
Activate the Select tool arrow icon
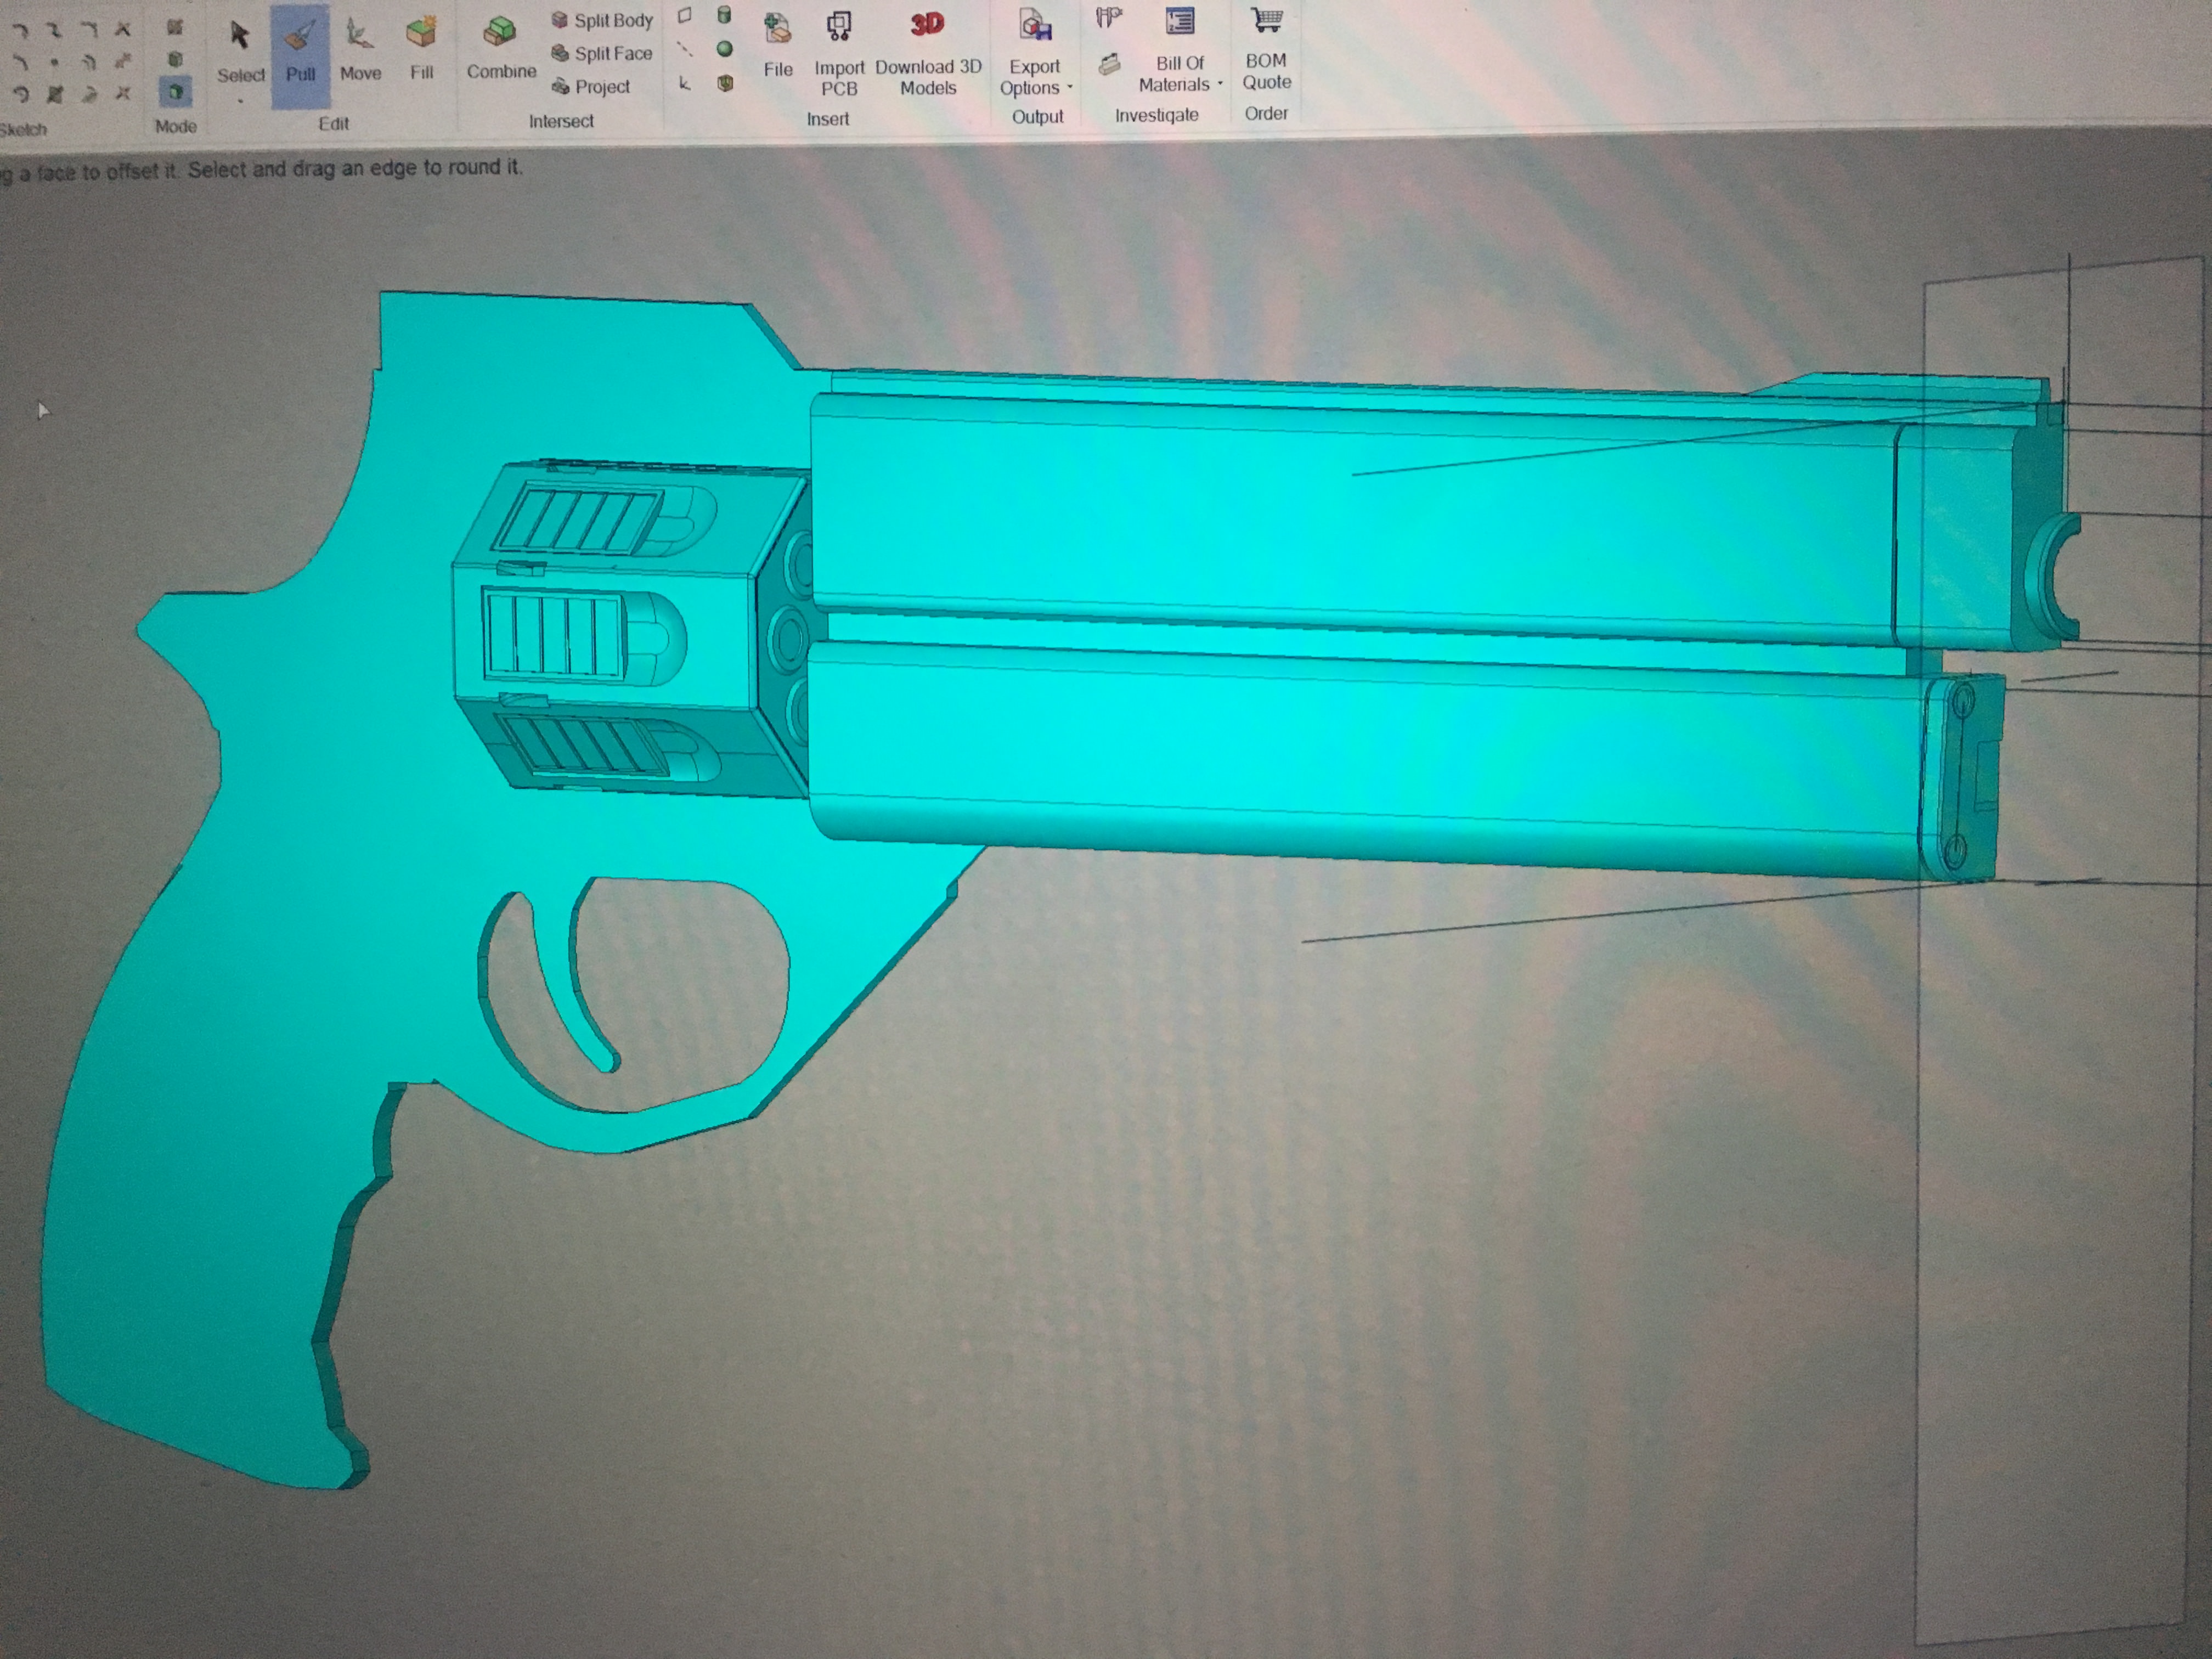pos(239,36)
